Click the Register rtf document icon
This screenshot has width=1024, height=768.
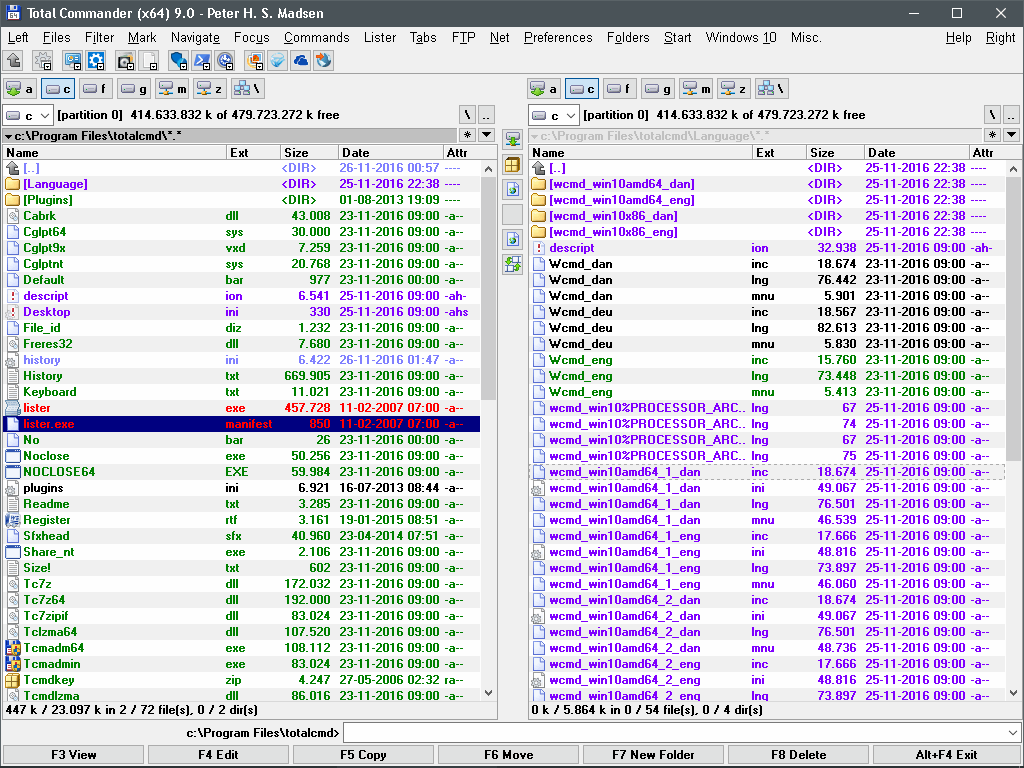point(12,520)
